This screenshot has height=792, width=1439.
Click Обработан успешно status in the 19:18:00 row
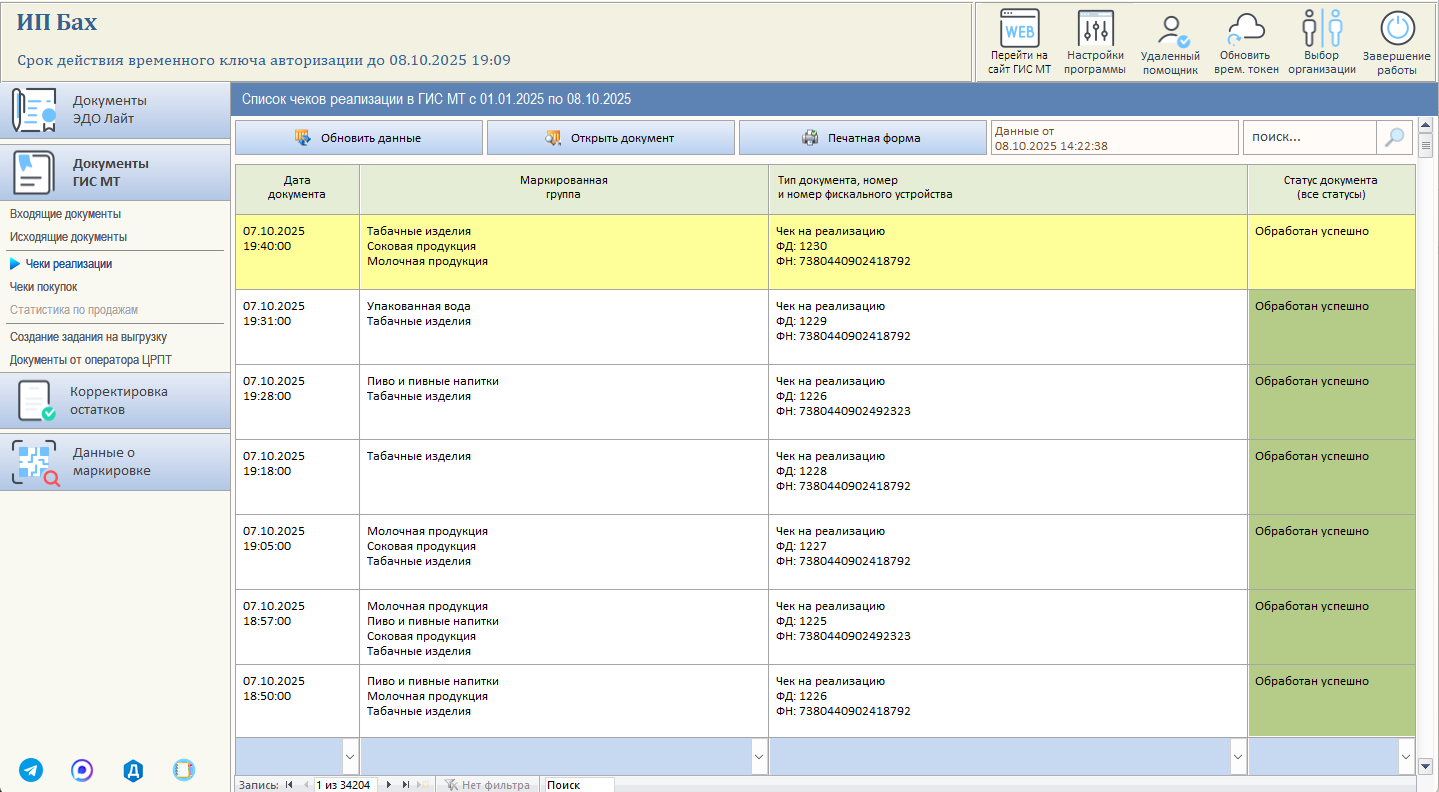[1331, 477]
